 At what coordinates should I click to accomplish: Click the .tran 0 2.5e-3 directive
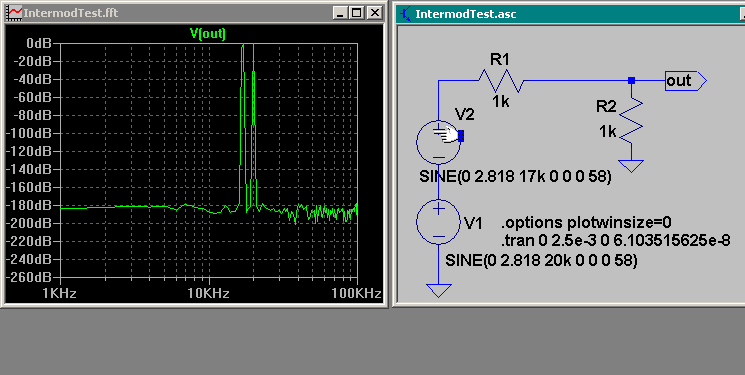[615, 241]
